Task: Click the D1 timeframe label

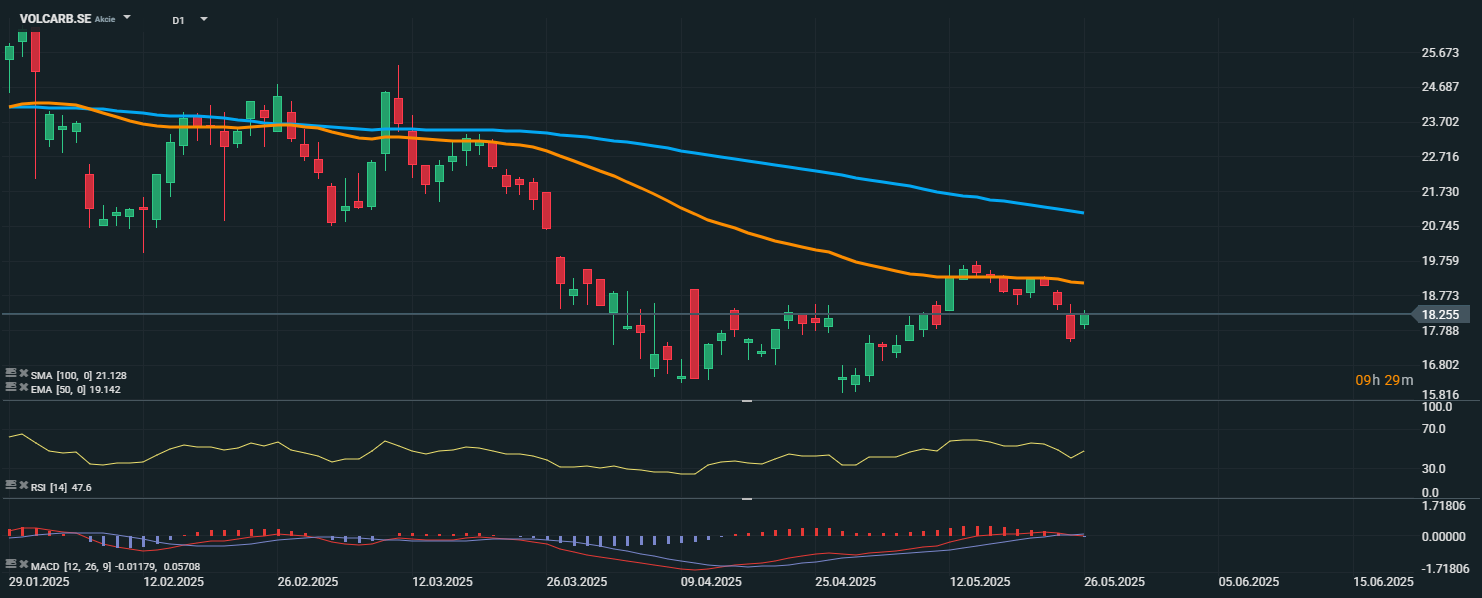Action: pos(178,19)
